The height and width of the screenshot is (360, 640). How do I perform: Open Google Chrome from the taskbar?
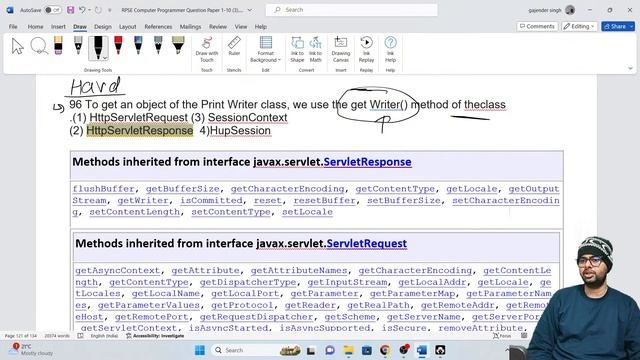[x=384, y=350]
